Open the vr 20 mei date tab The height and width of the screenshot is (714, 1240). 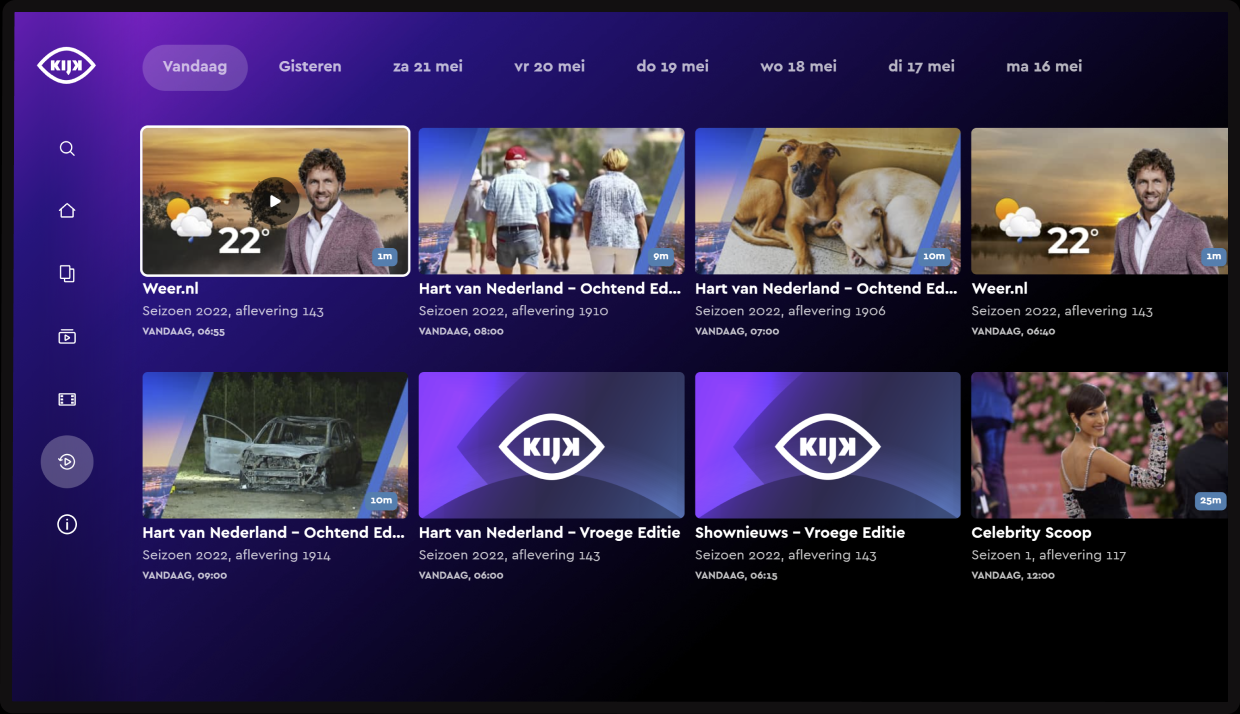[x=549, y=67]
